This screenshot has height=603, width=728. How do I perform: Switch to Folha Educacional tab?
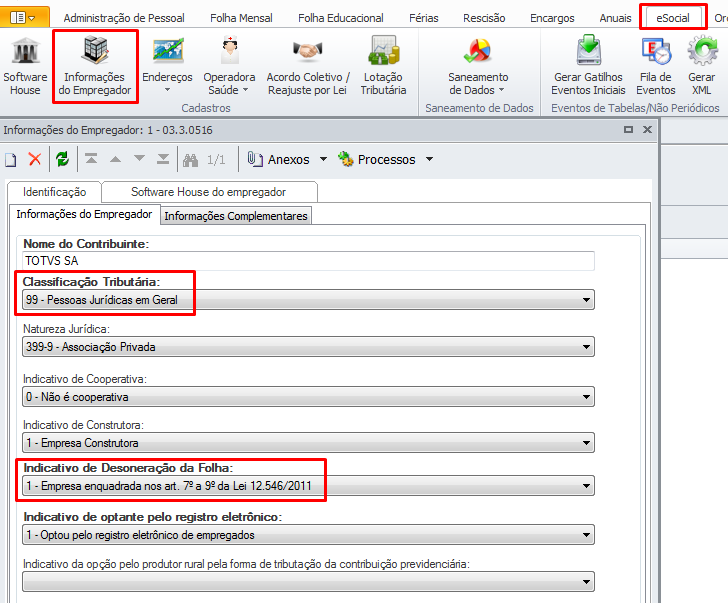point(341,18)
